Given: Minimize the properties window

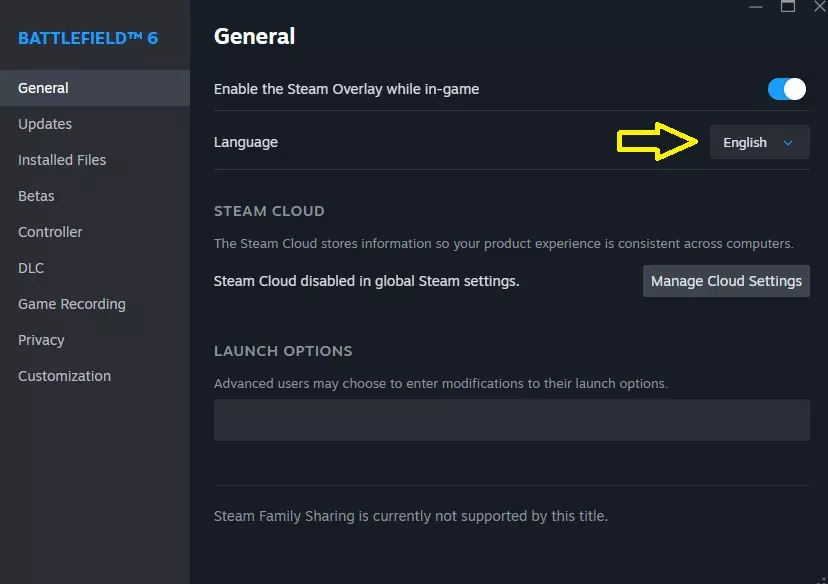Looking at the screenshot, I should [756, 7].
